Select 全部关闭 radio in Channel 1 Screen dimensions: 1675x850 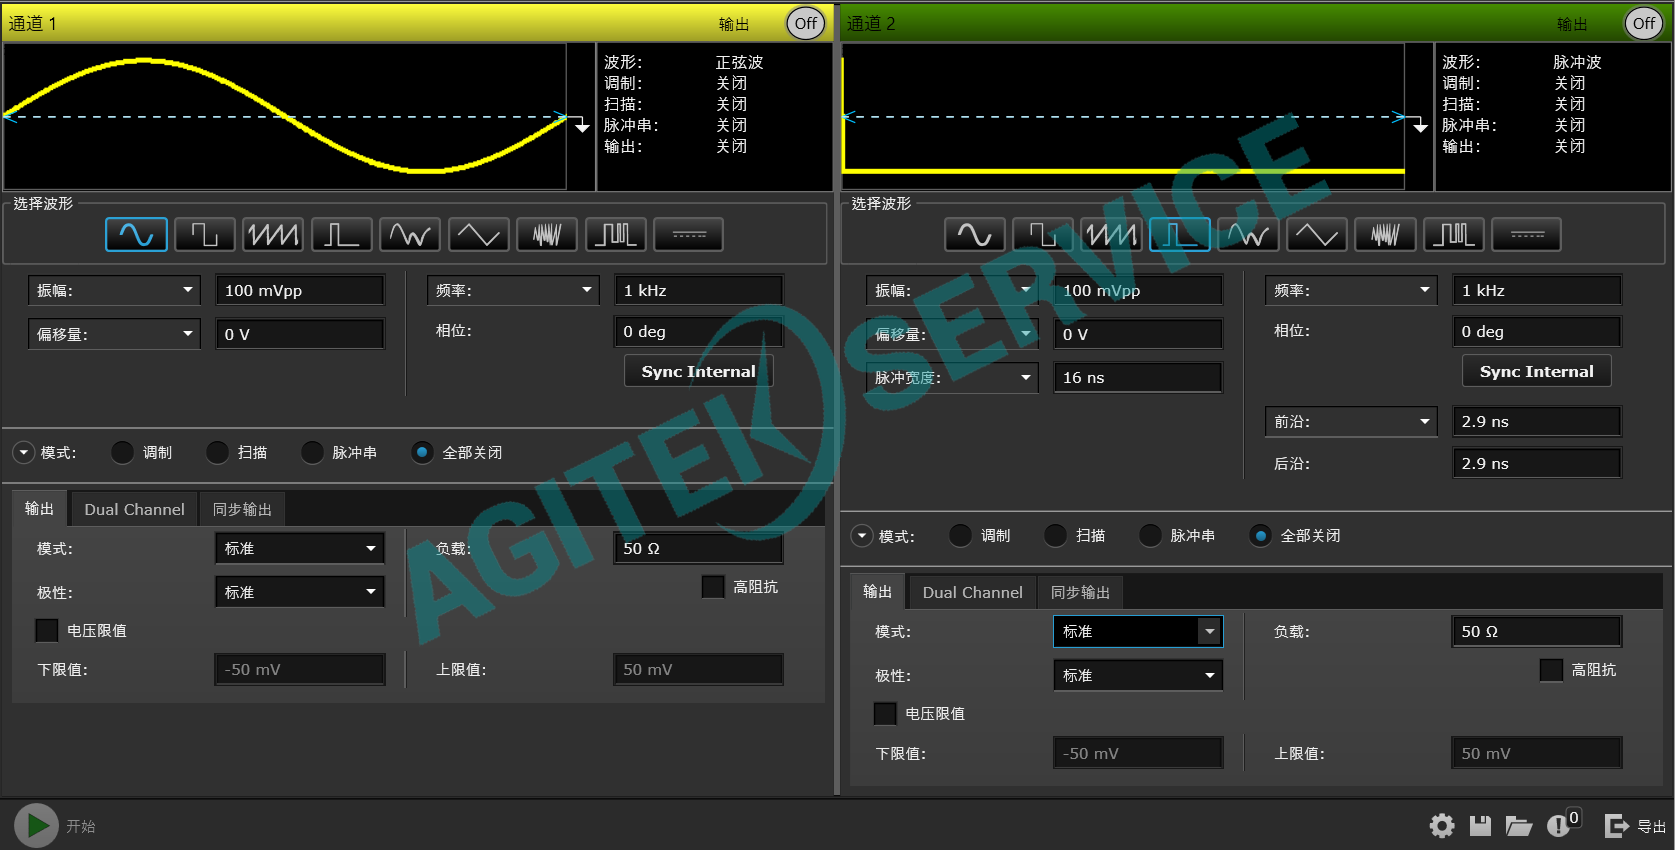[422, 453]
